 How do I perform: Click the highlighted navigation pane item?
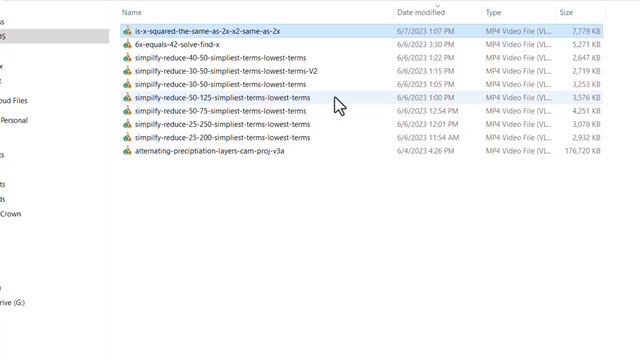coord(54,36)
